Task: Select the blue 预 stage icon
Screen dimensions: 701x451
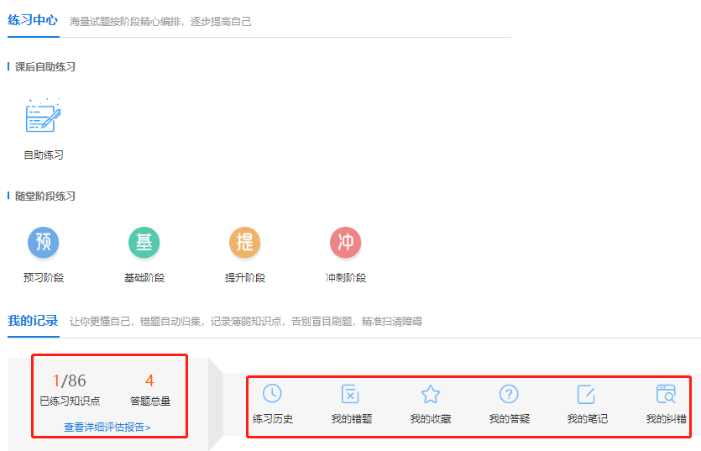Action: [43, 242]
